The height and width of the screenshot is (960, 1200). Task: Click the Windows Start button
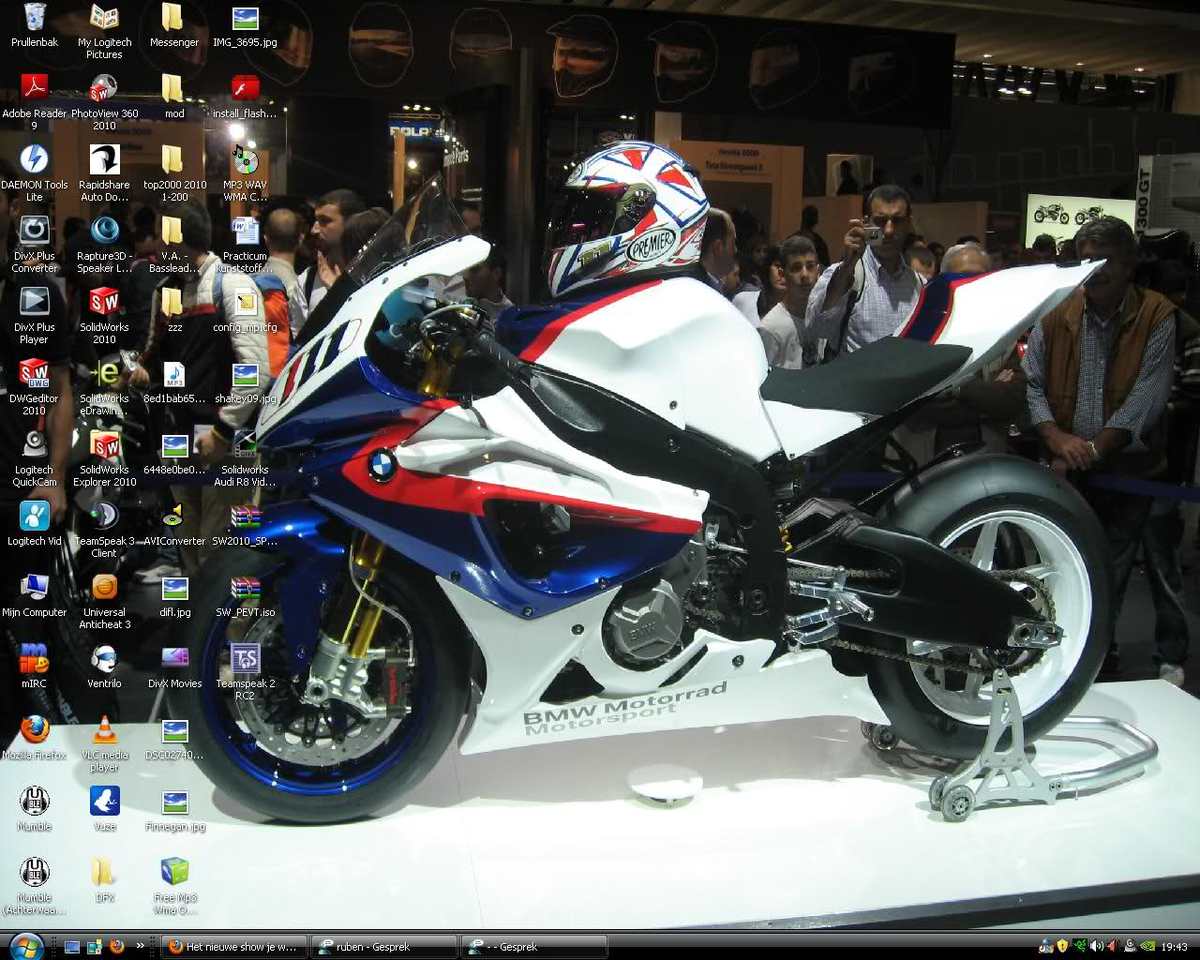click(x=26, y=946)
